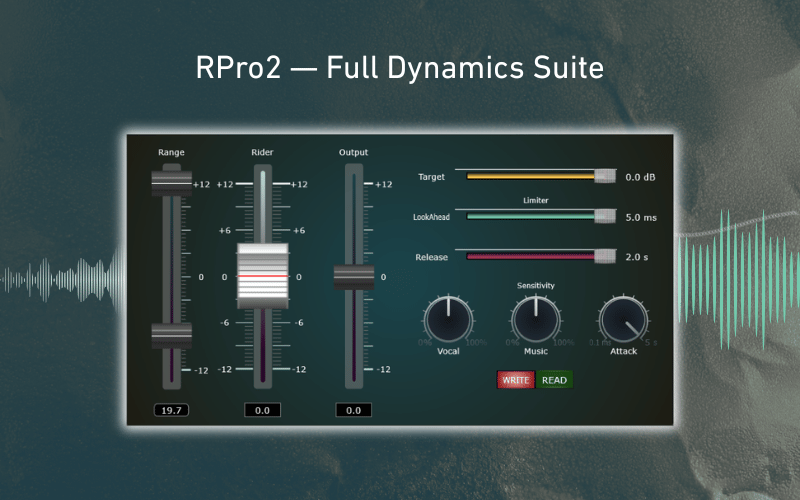Viewport: 800px width, 500px height.
Task: Click the Sensitivity label
Action: coord(536,286)
